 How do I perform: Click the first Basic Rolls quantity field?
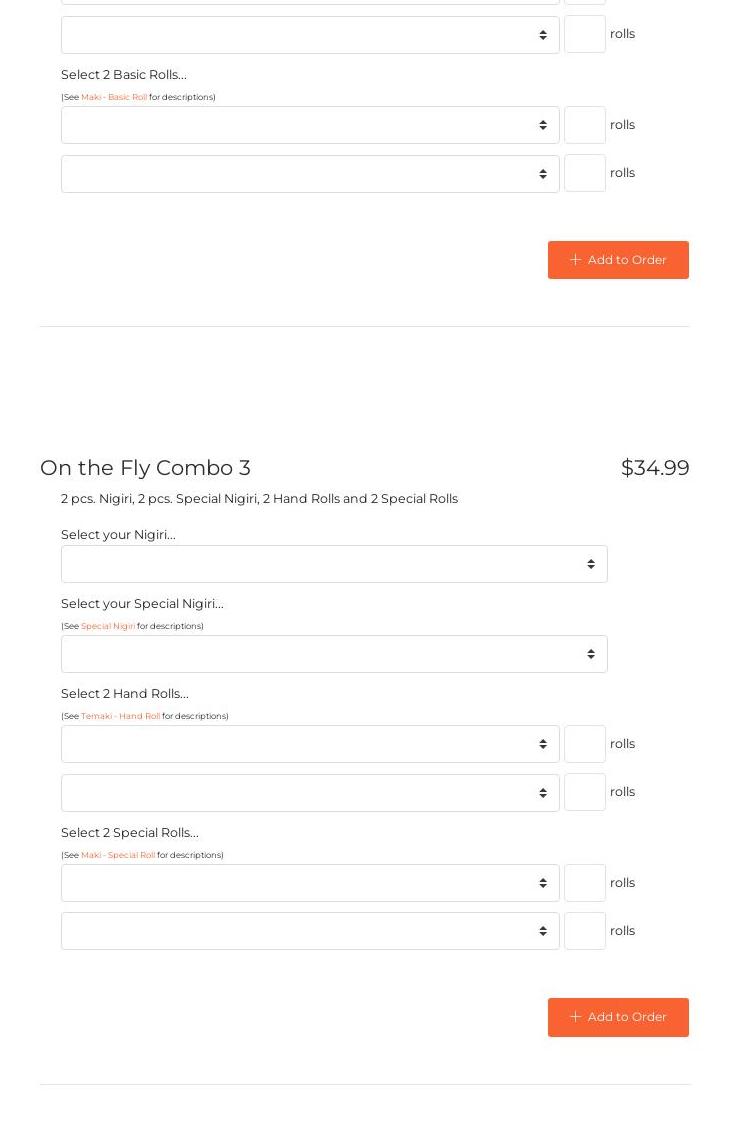tap(585, 125)
